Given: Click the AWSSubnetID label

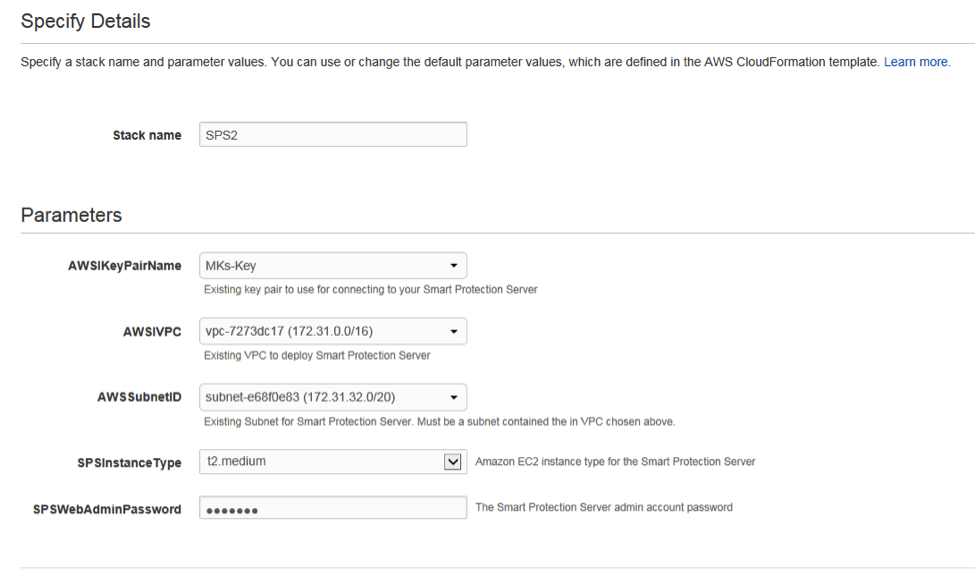Looking at the screenshot, I should coord(132,397).
